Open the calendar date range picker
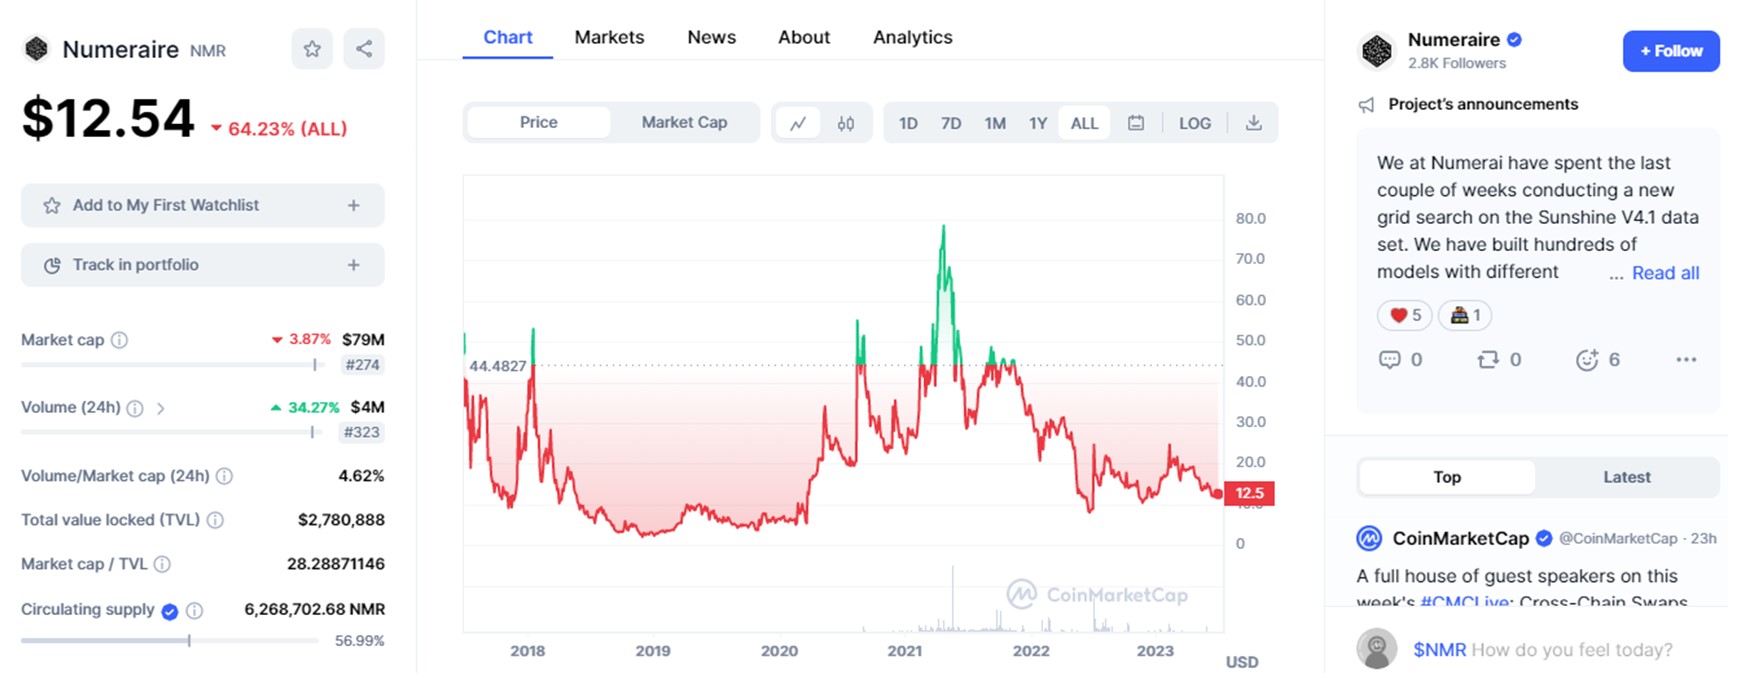 [x=1136, y=123]
